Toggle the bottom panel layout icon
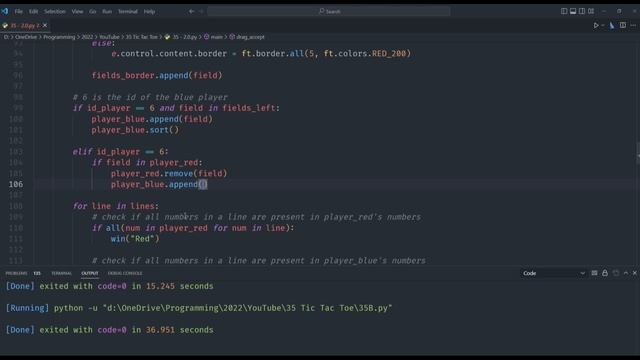 [x=573, y=11]
